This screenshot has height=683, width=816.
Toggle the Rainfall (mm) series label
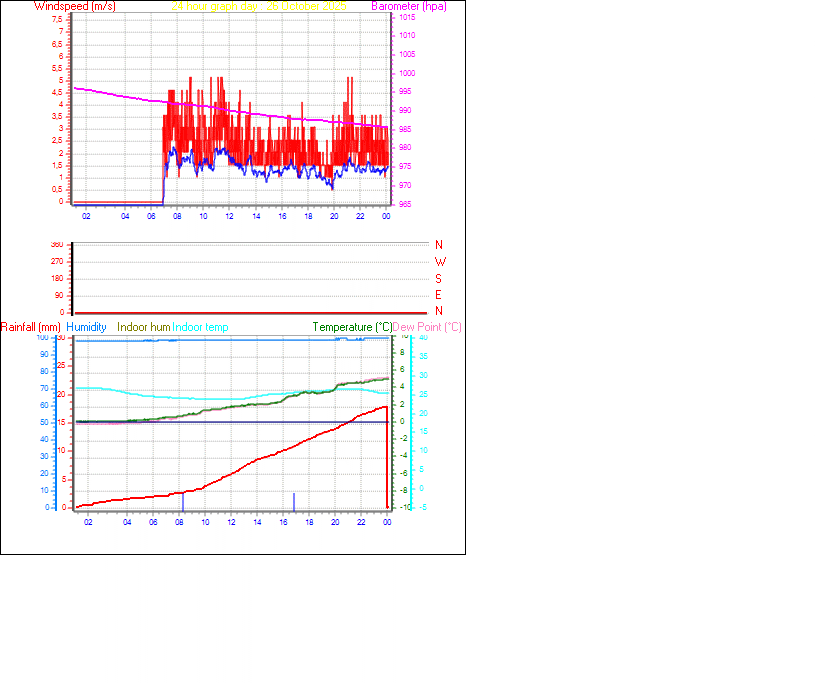[30, 326]
